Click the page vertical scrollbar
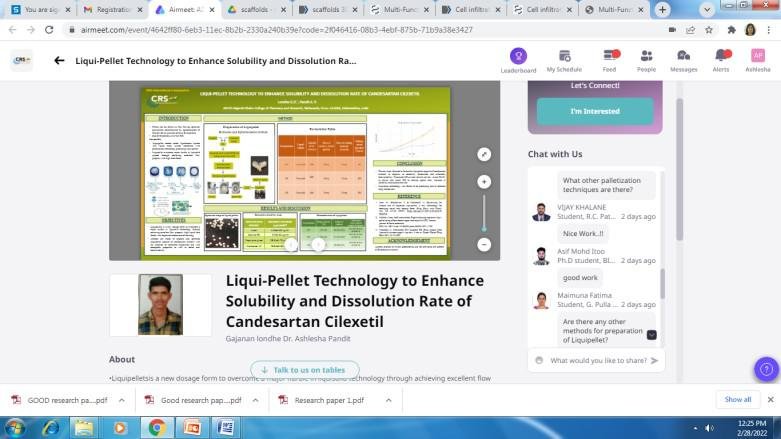 (679, 169)
